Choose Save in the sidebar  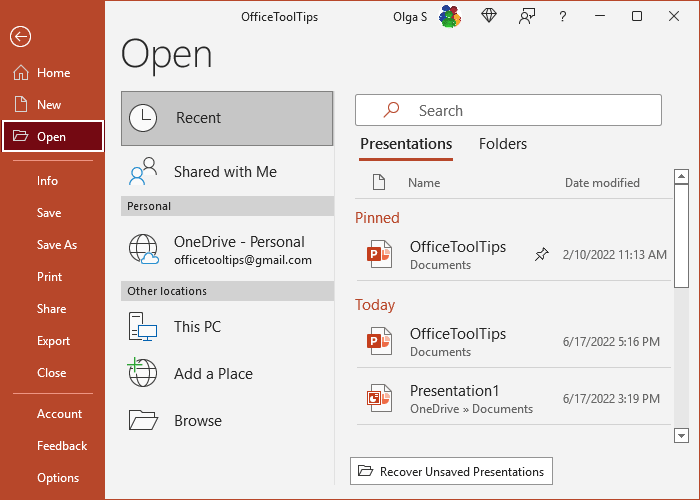coord(53,213)
